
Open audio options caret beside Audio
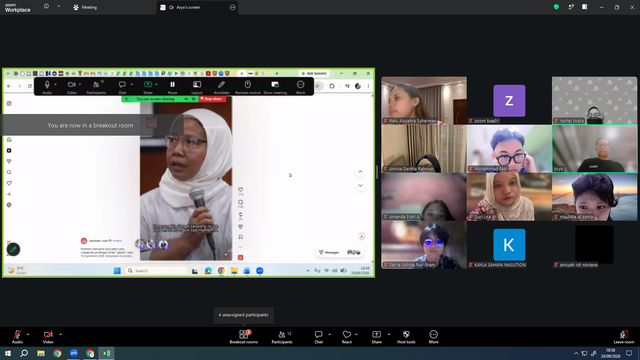tap(28, 334)
